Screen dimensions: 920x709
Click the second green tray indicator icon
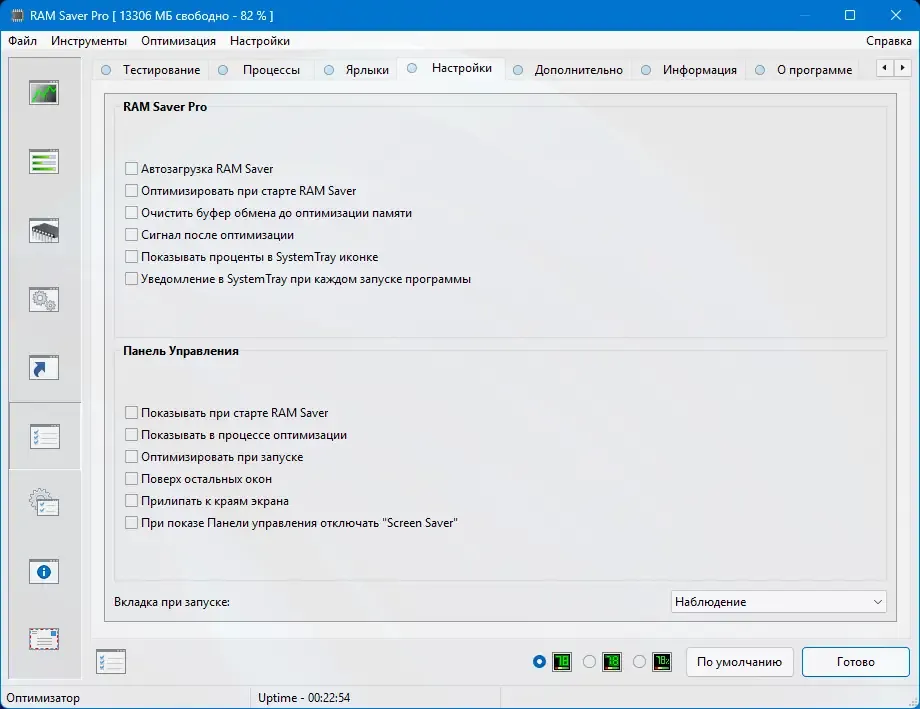[612, 661]
